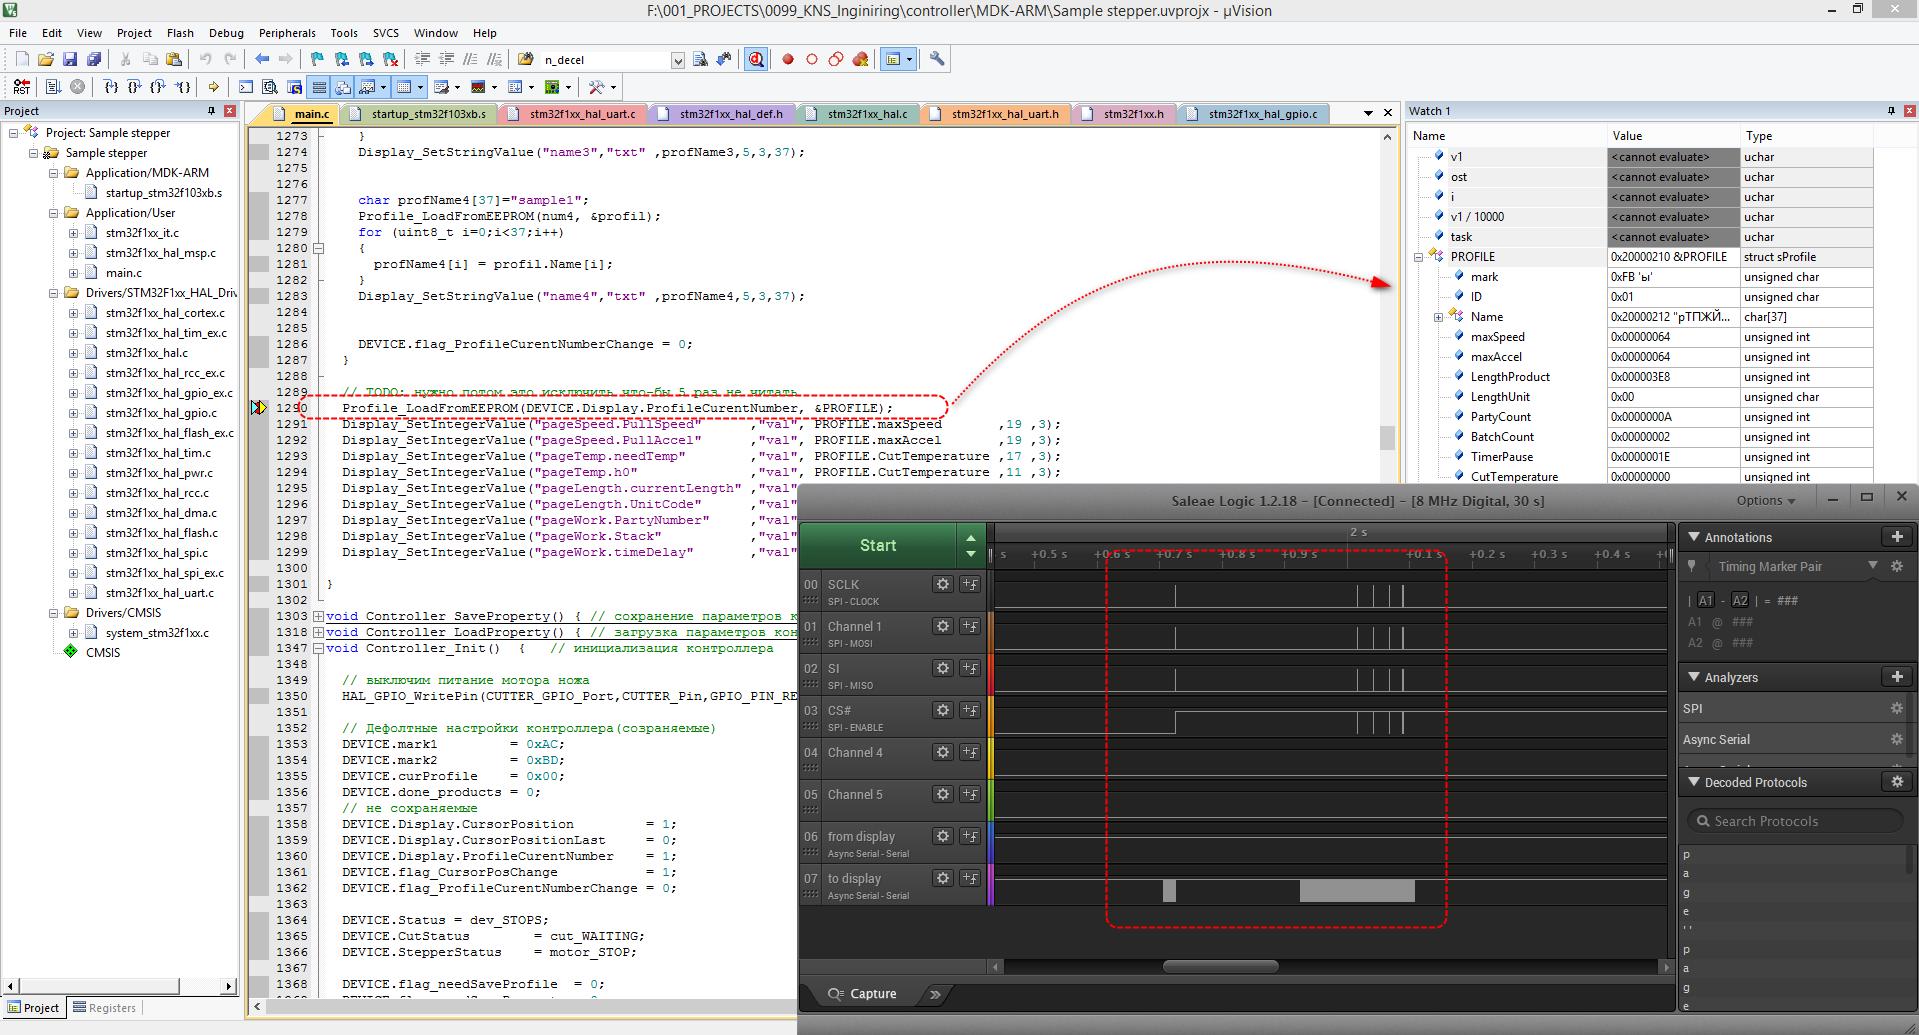This screenshot has height=1035, width=1919.
Task: Insert a breakpoint with the red dot icon
Action: [x=788, y=59]
